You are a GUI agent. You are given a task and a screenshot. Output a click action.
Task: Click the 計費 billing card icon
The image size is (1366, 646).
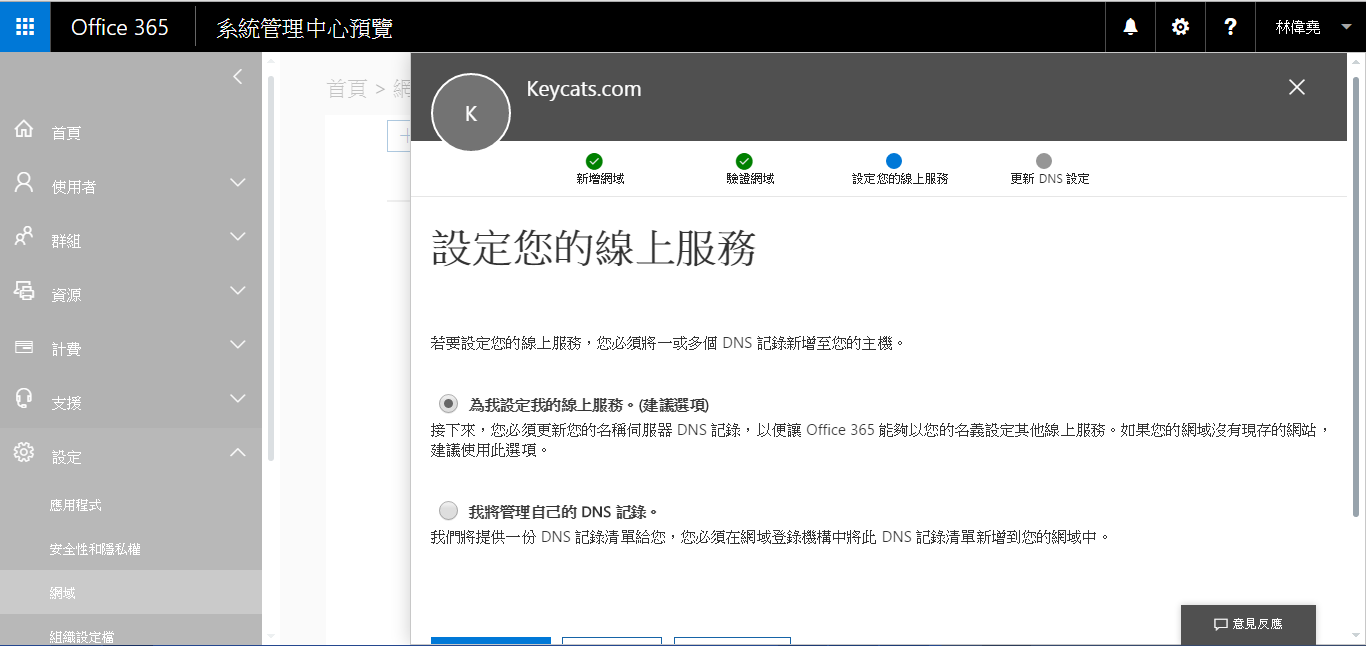coord(24,347)
